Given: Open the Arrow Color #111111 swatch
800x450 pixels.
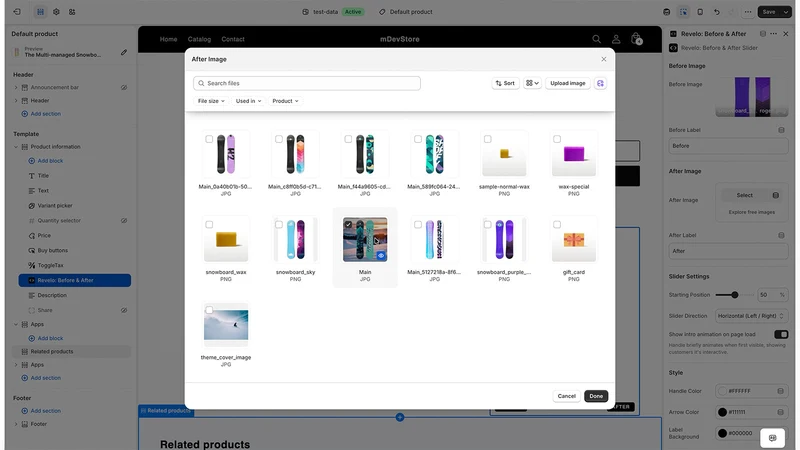Looking at the screenshot, I should click(722, 412).
